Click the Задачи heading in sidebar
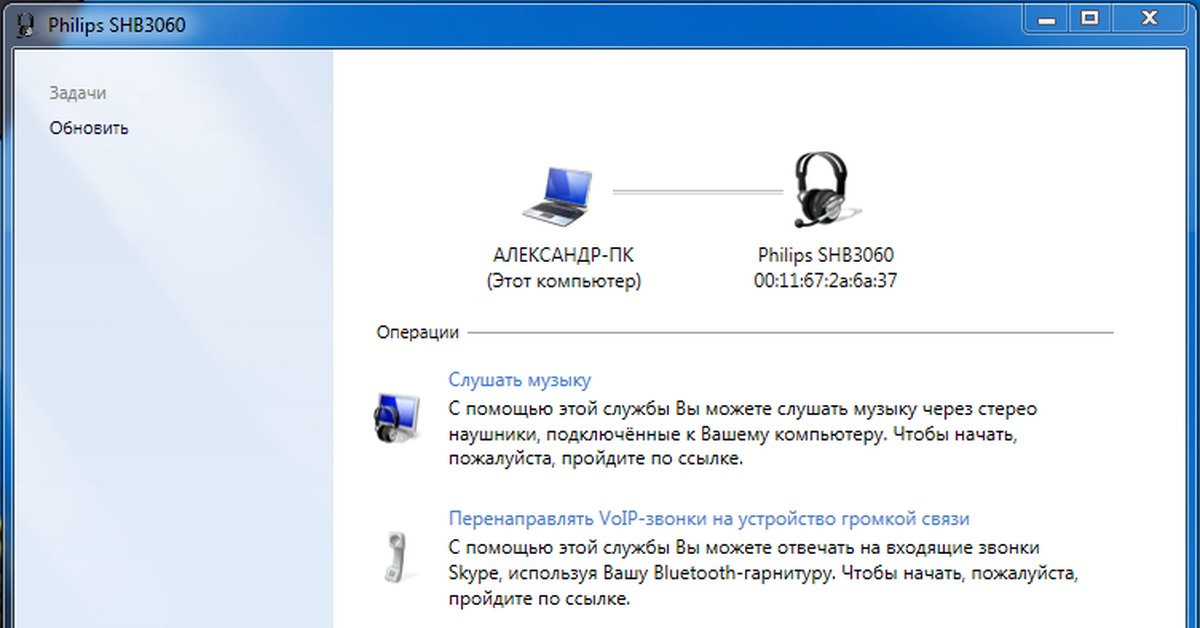This screenshot has height=628, width=1200. click(x=78, y=93)
